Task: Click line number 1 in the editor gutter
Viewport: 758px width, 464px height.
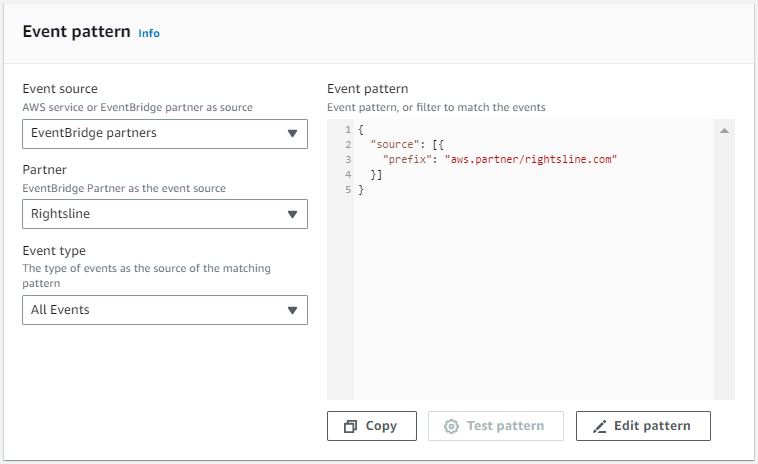Action: pos(346,130)
